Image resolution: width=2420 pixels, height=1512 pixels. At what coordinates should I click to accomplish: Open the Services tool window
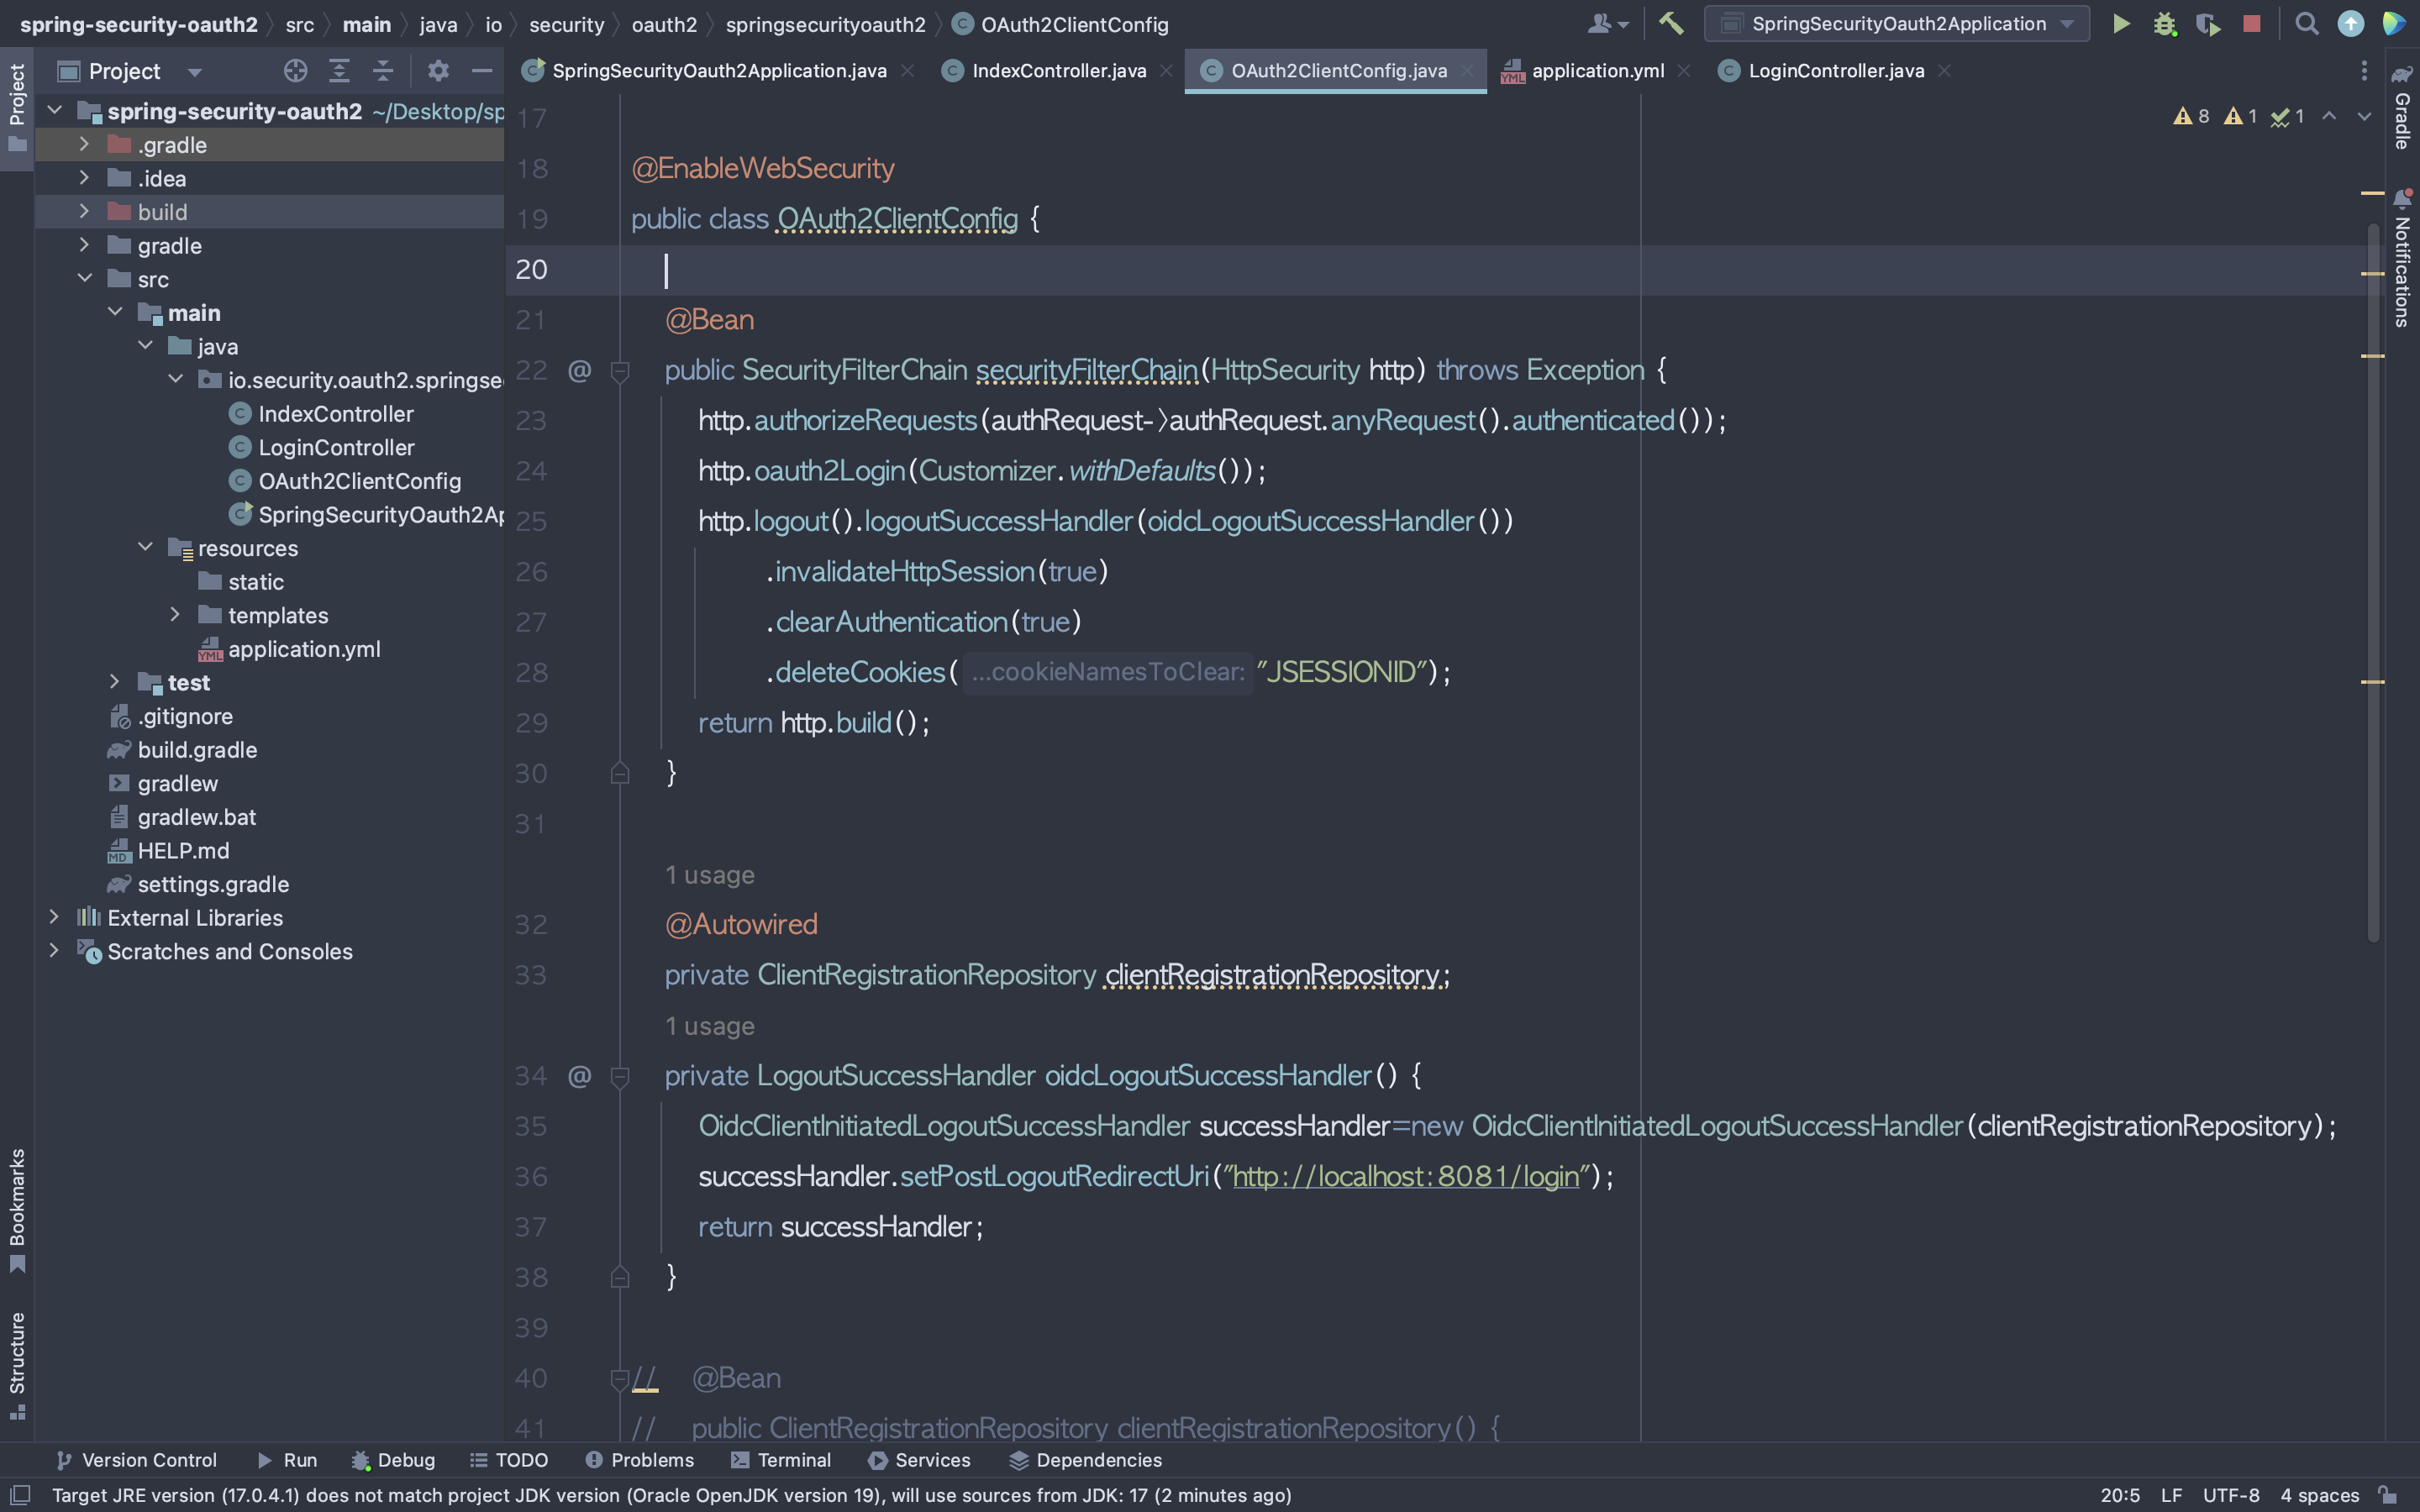(919, 1460)
